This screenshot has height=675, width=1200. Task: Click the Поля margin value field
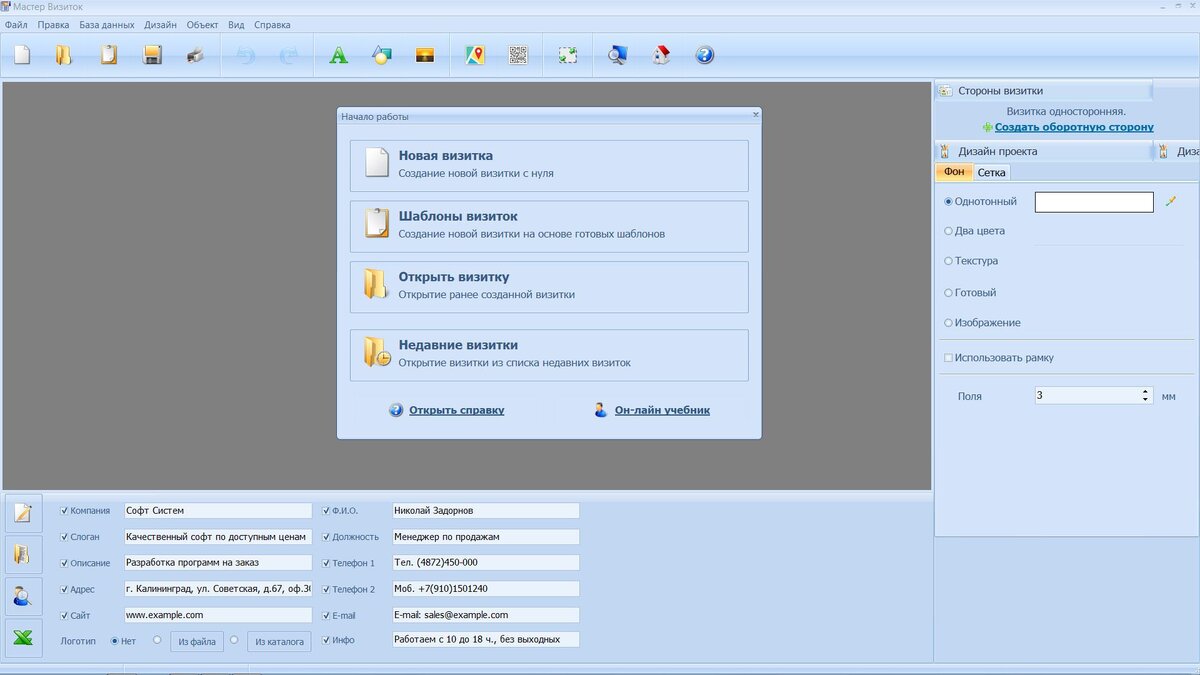[x=1086, y=396]
